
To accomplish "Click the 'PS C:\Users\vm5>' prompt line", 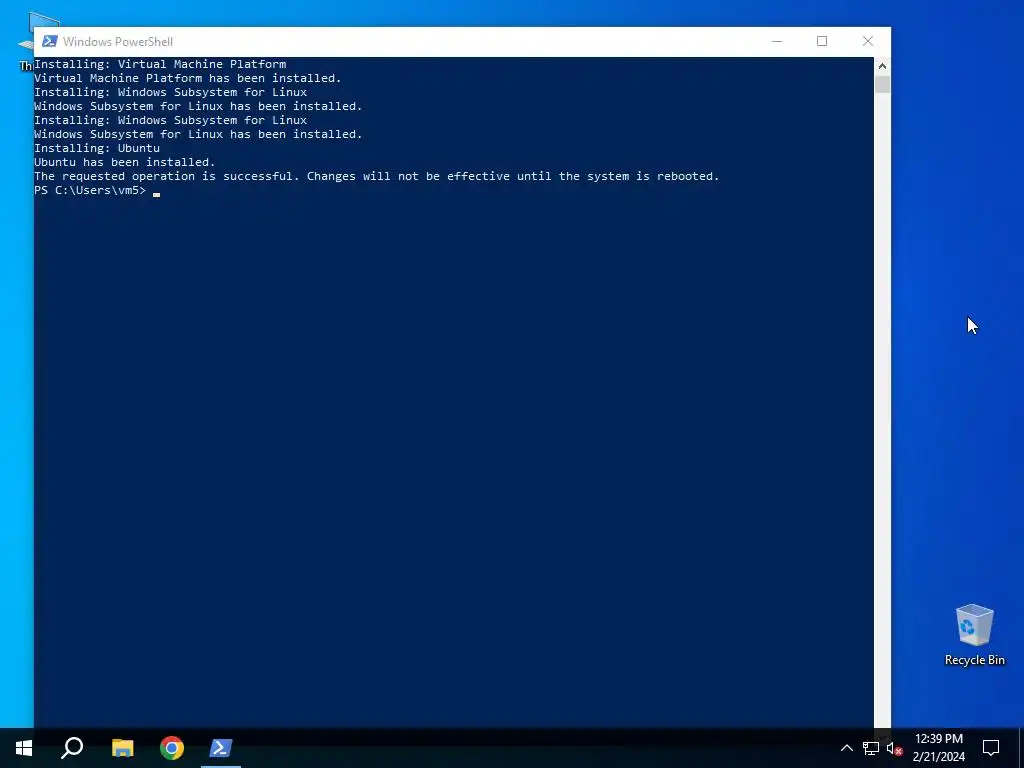I will click(90, 190).
